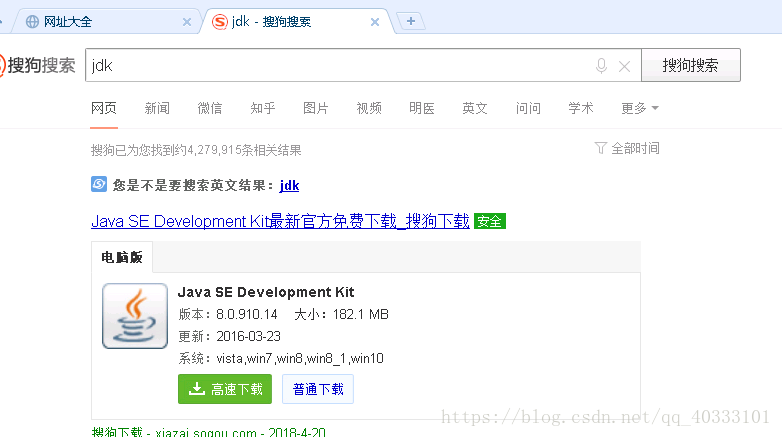The height and width of the screenshot is (437, 782).
Task: Select the 电脑版 tab
Action: coord(122,257)
